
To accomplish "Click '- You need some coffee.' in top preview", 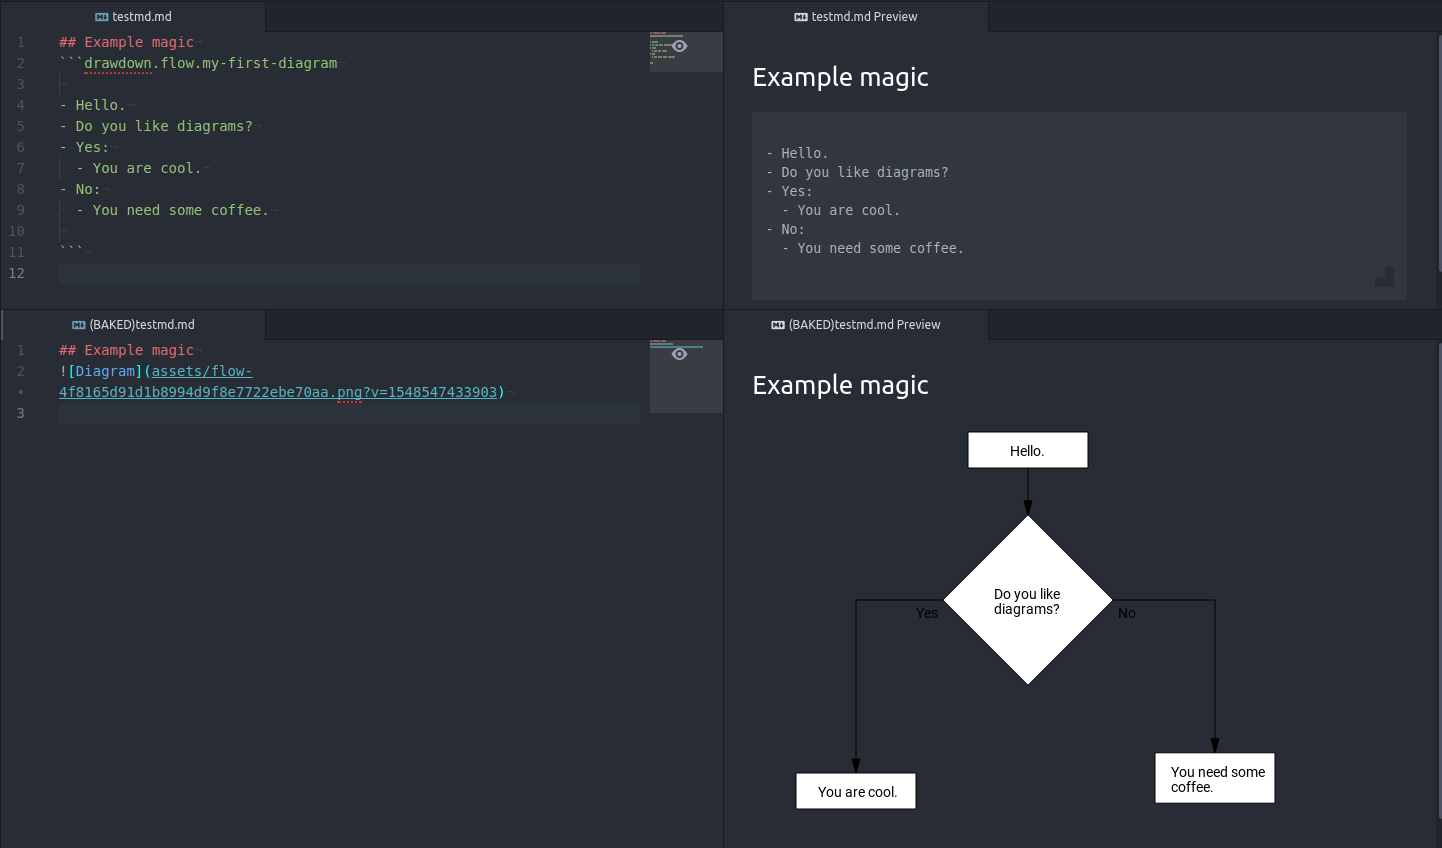I will point(873,248).
